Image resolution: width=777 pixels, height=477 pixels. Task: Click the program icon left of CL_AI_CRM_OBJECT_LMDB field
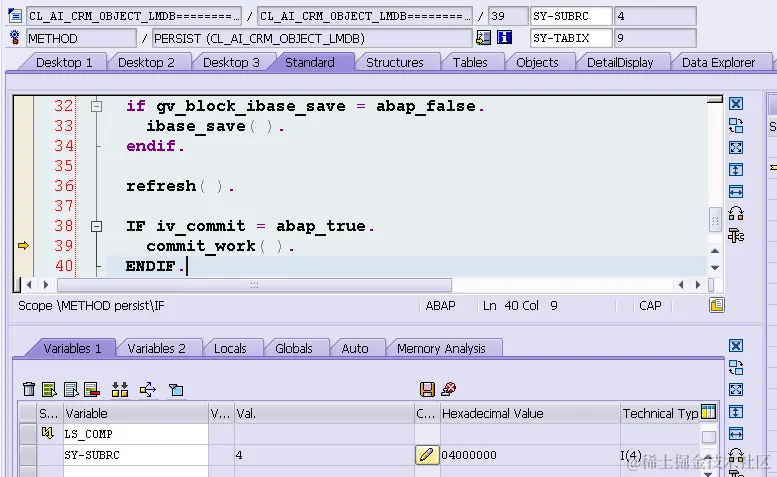15,16
